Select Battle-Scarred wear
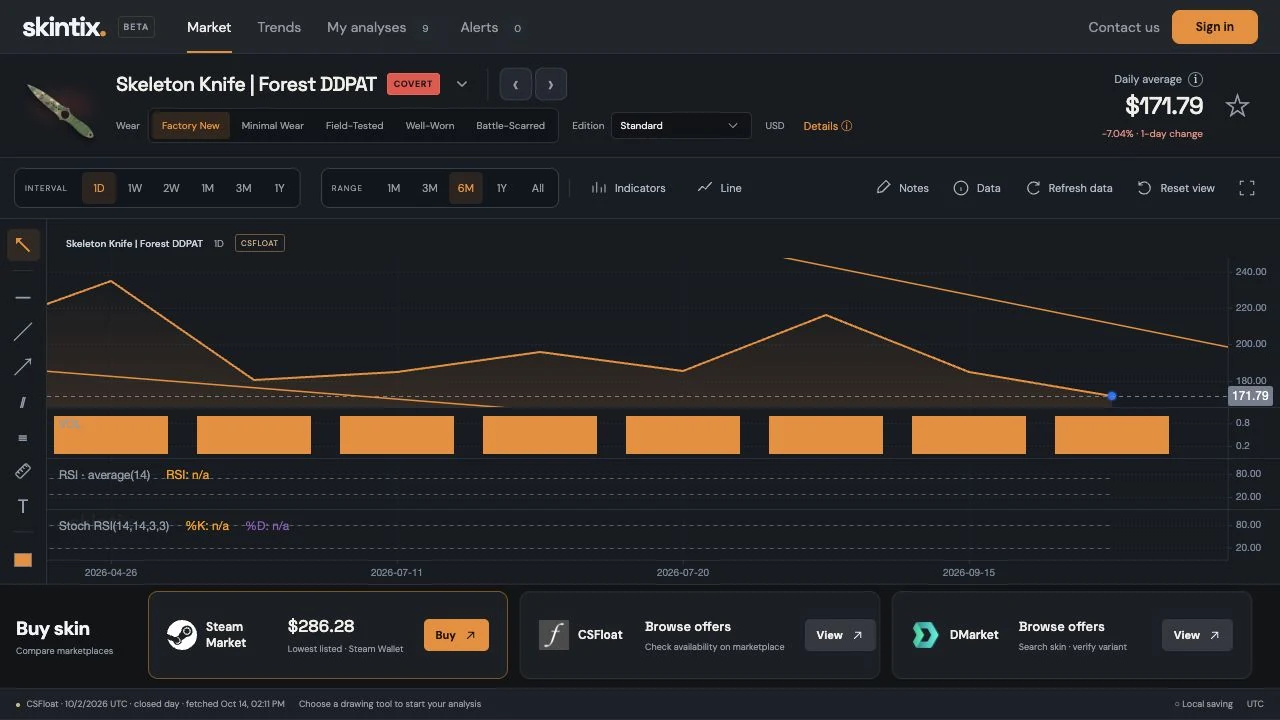Viewport: 1280px width, 720px height. point(510,126)
